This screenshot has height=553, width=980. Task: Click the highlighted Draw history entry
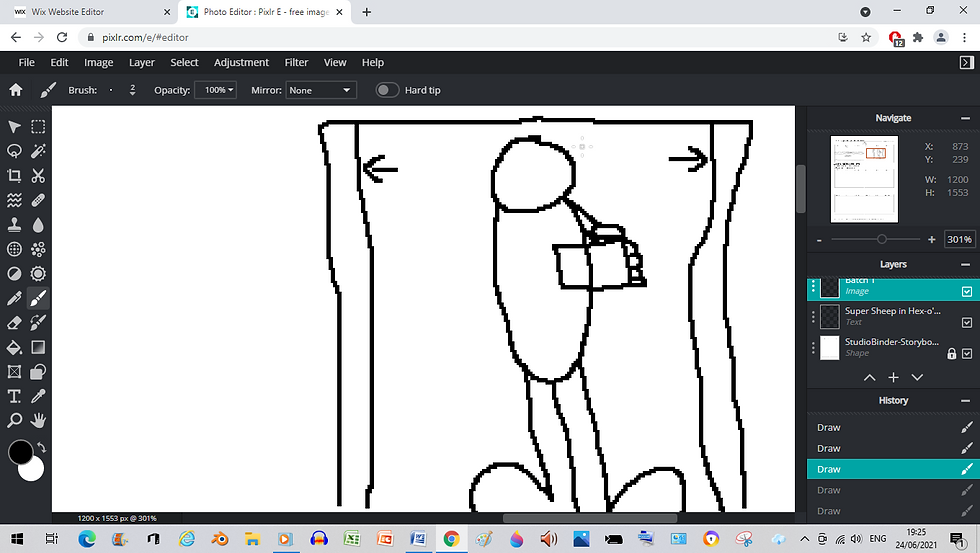click(893, 469)
